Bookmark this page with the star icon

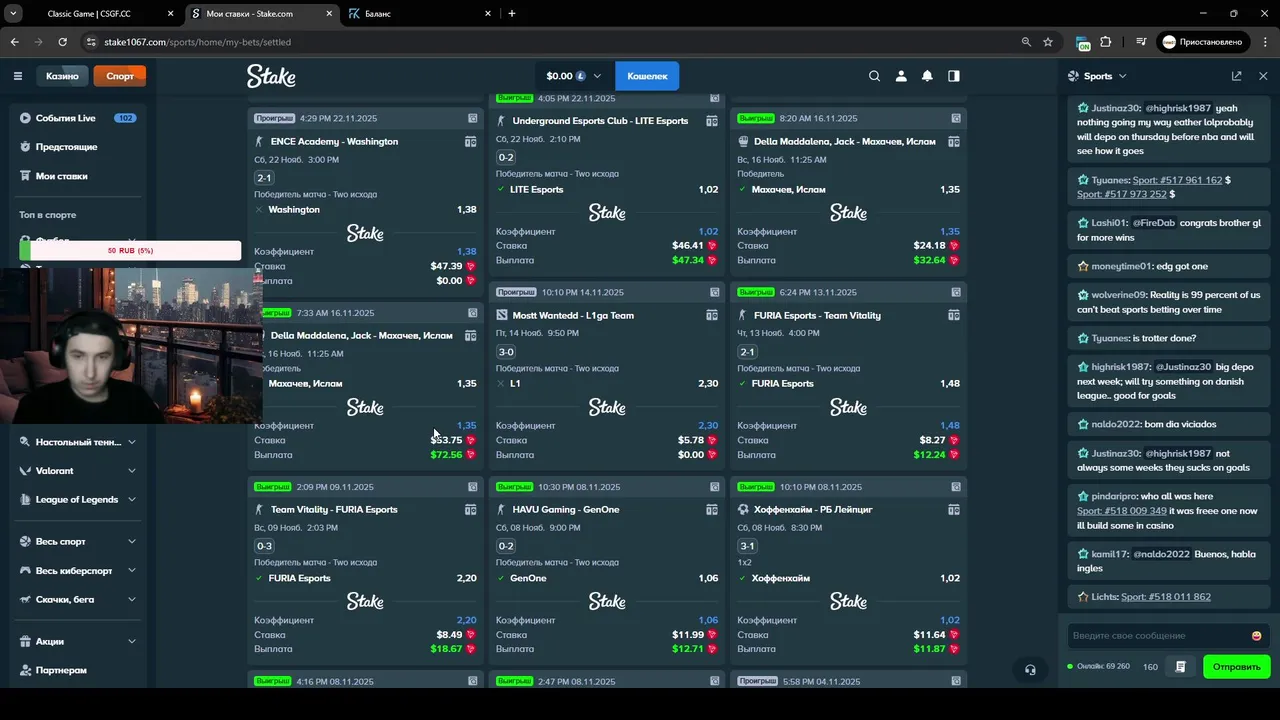(1048, 42)
